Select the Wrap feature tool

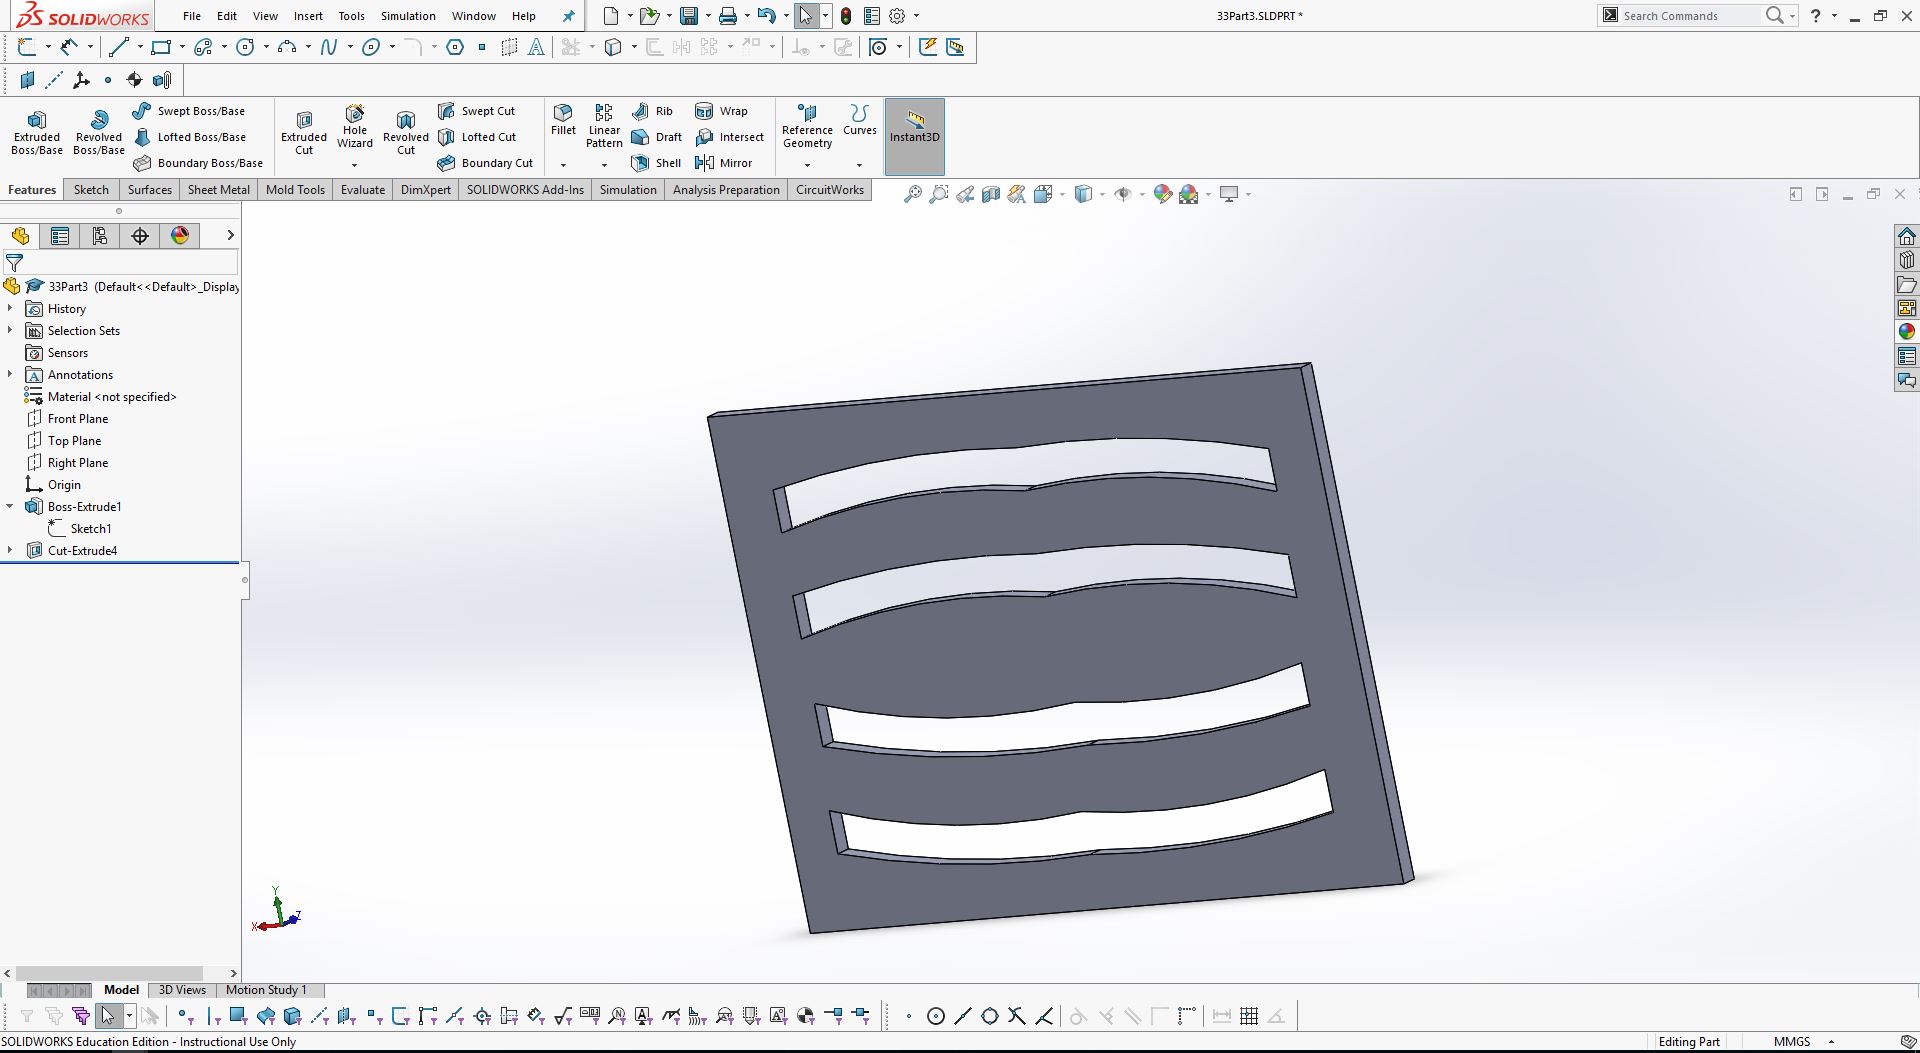tap(721, 111)
